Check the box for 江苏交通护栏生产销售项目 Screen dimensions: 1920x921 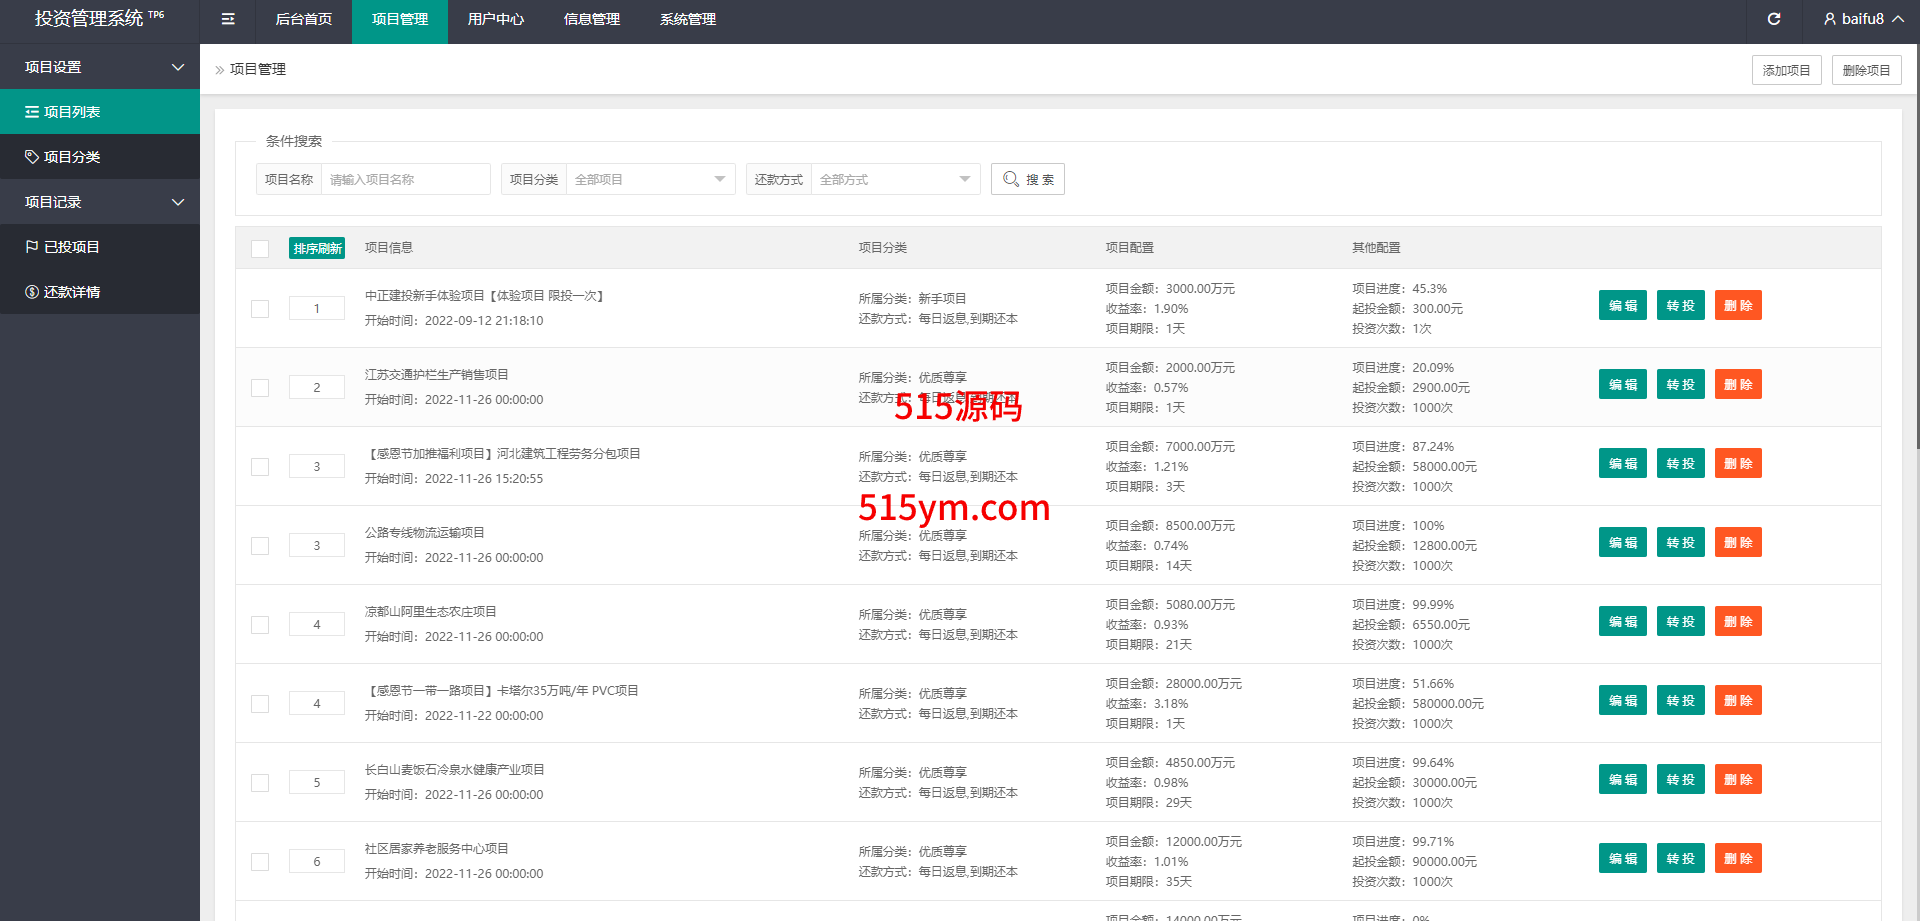[260, 388]
